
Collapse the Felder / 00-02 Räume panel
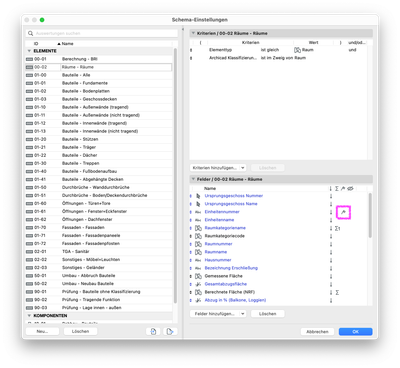[193, 179]
